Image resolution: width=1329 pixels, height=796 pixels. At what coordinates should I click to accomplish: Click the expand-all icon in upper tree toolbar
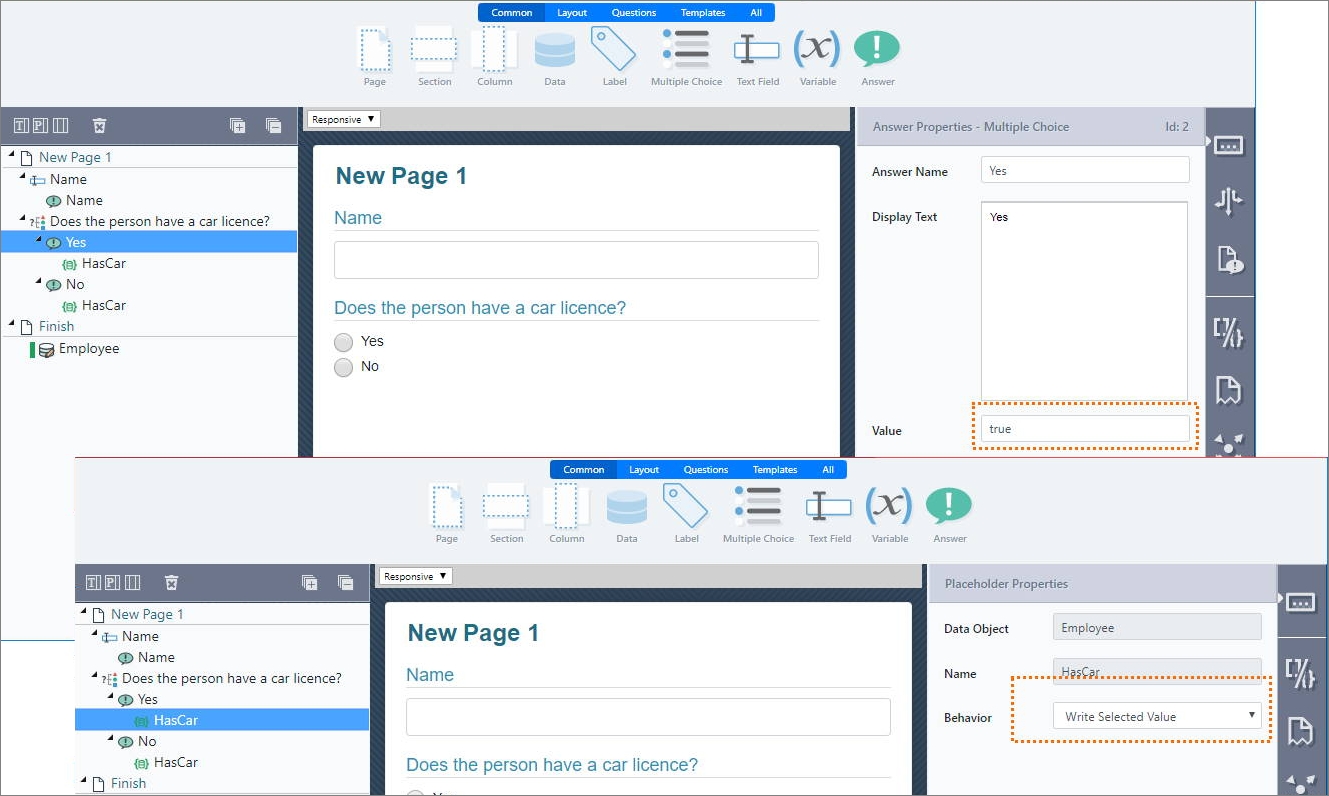tap(237, 125)
